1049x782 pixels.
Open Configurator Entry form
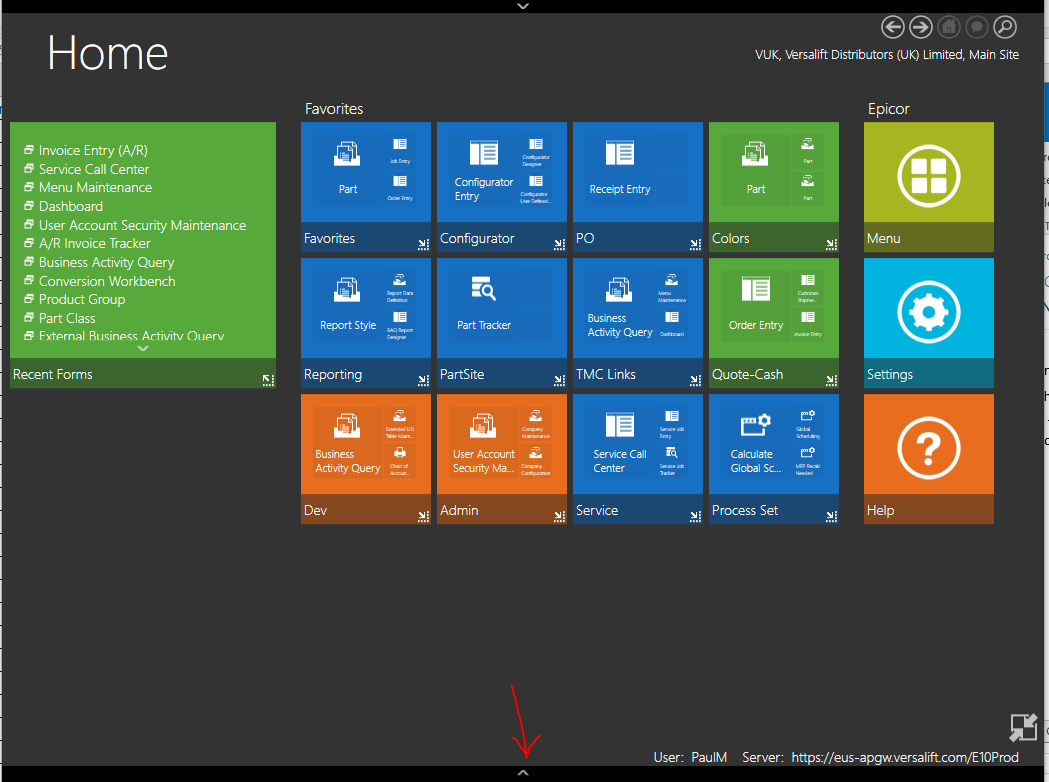(483, 169)
